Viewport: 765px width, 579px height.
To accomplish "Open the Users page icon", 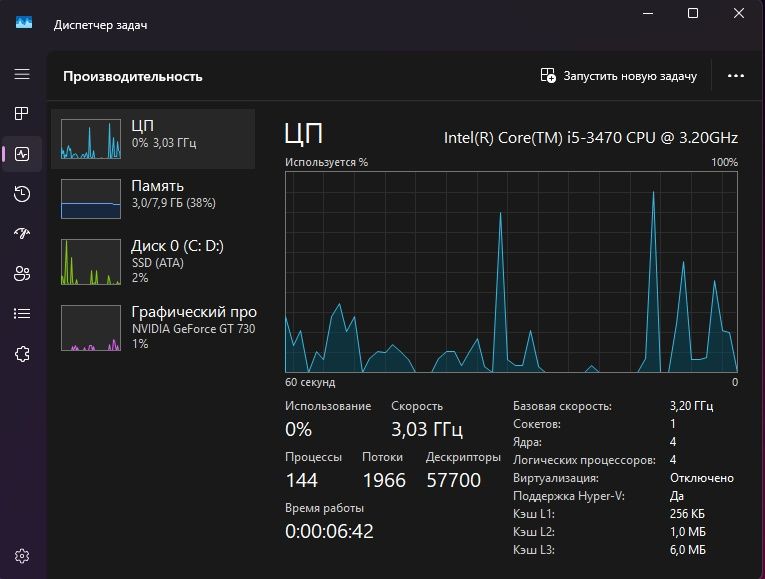I will tap(22, 274).
